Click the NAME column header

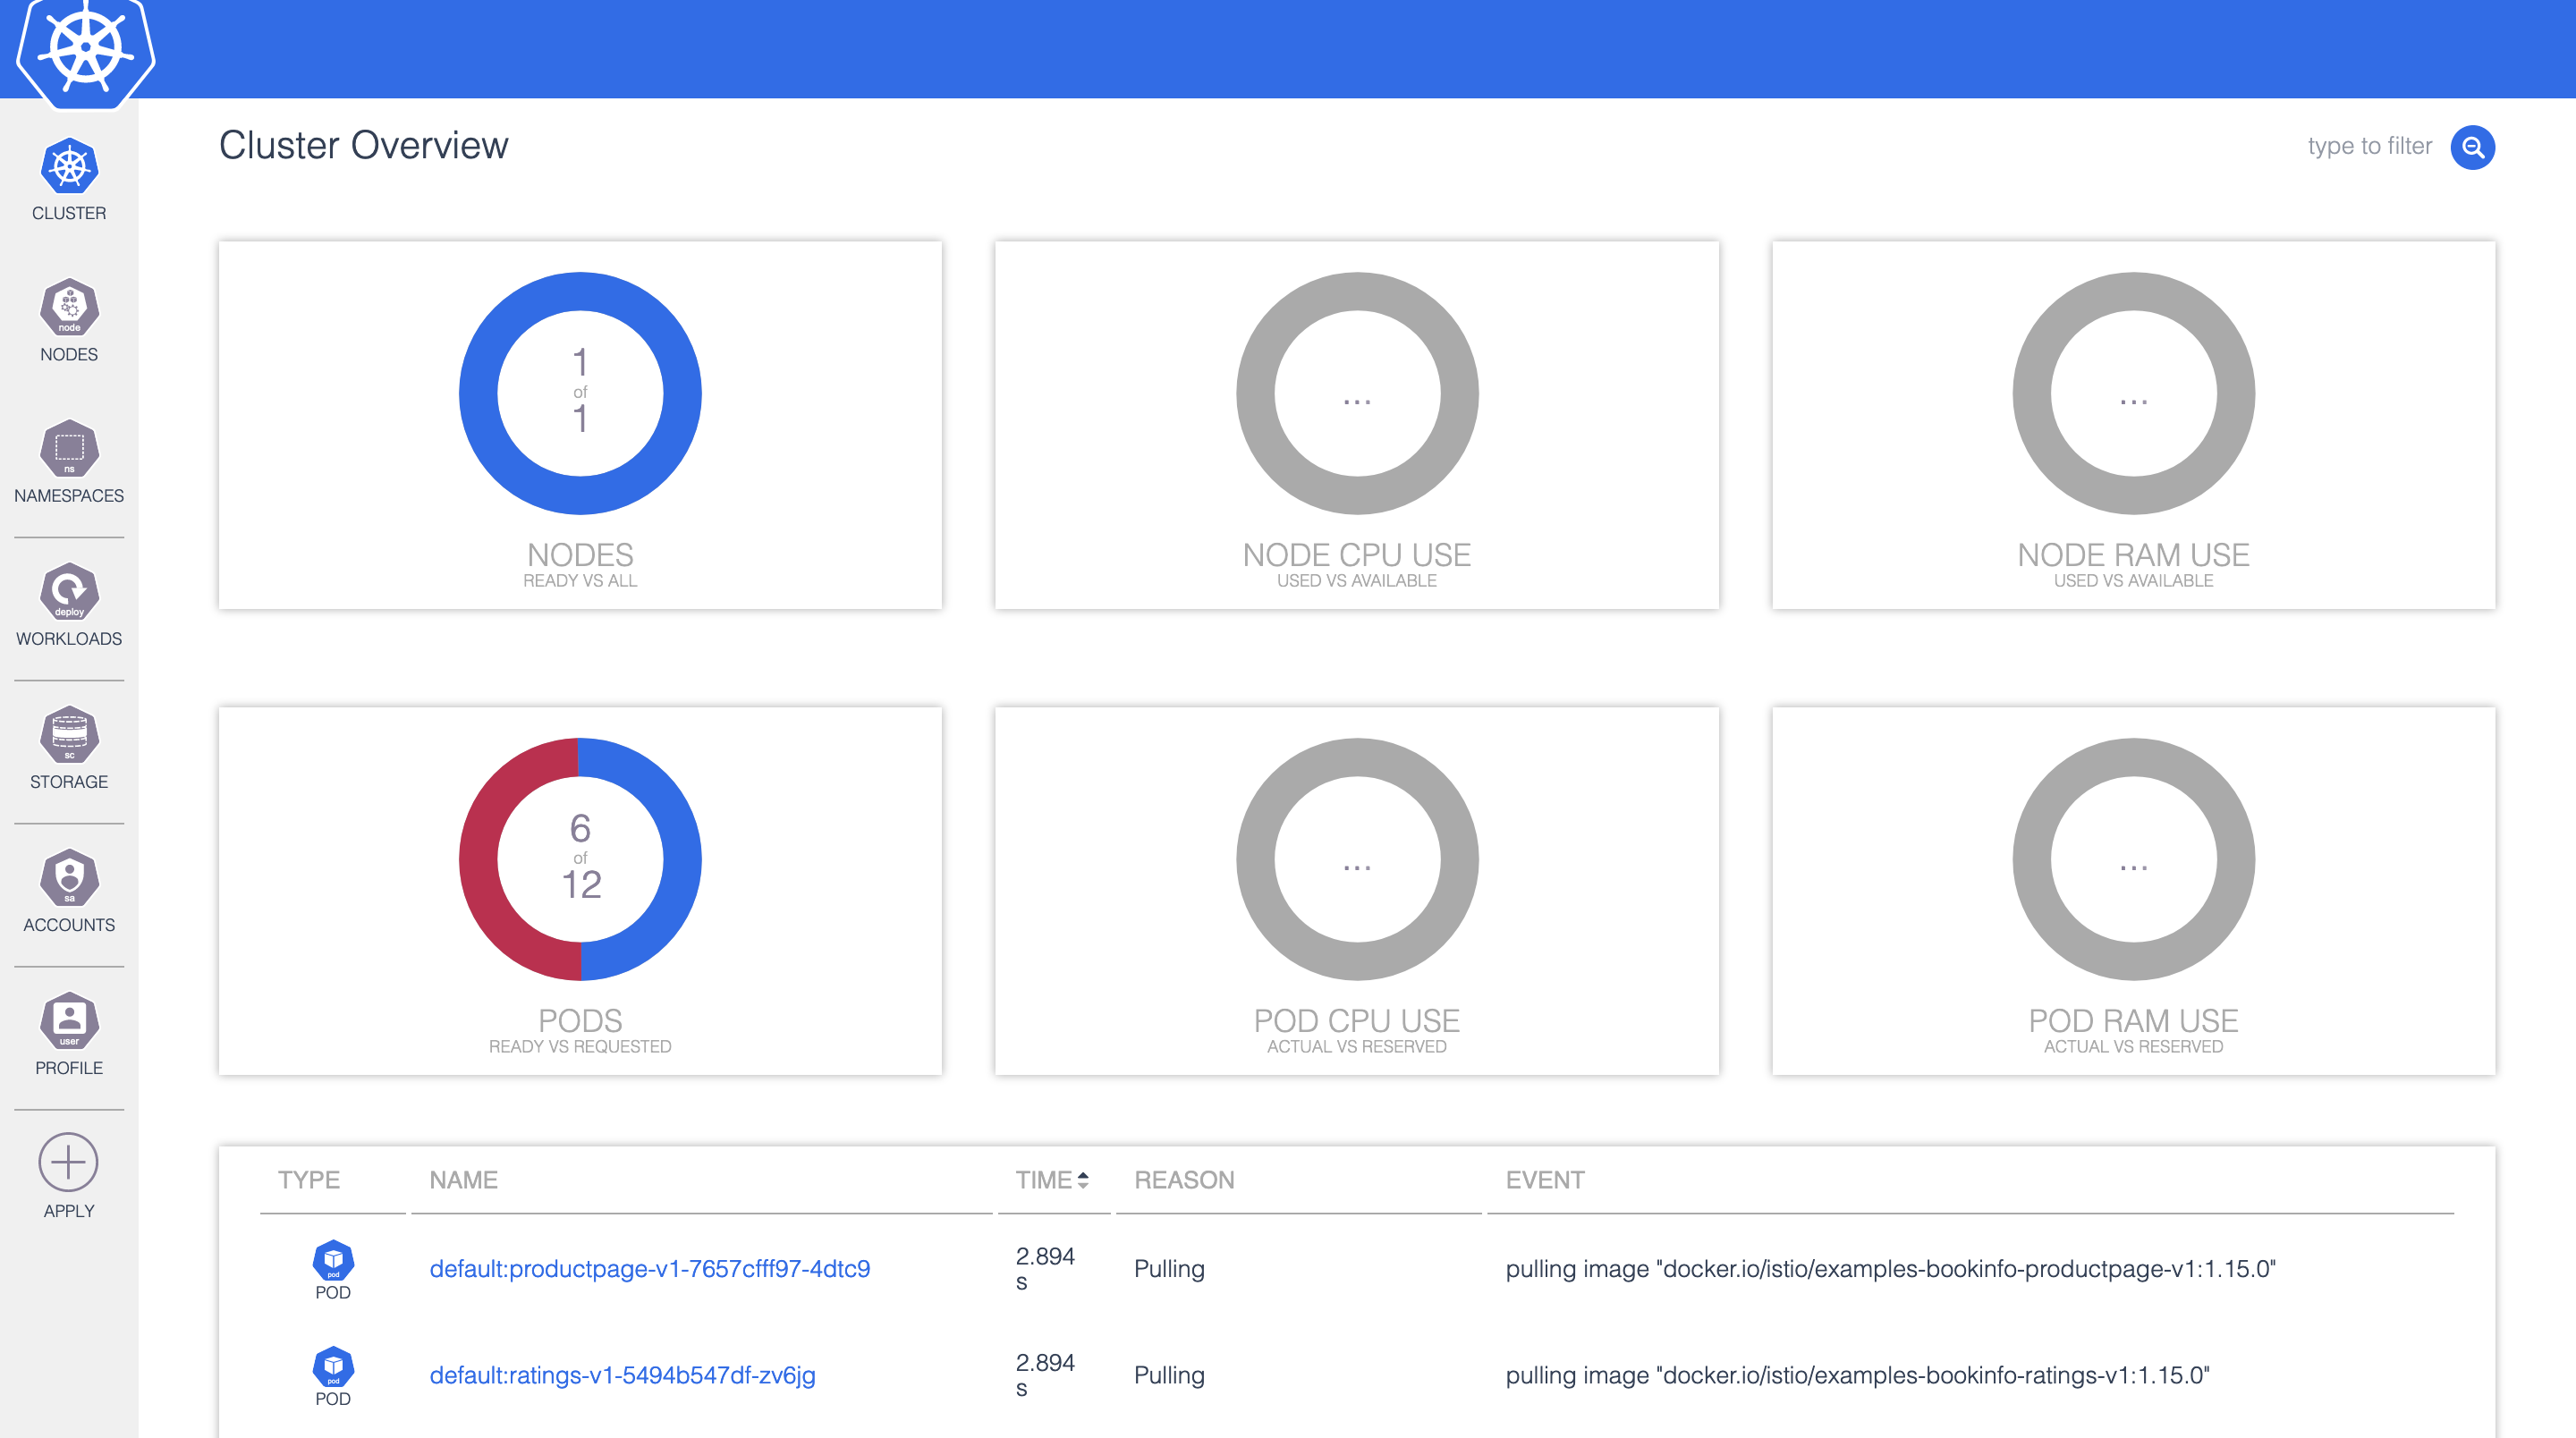463,1180
